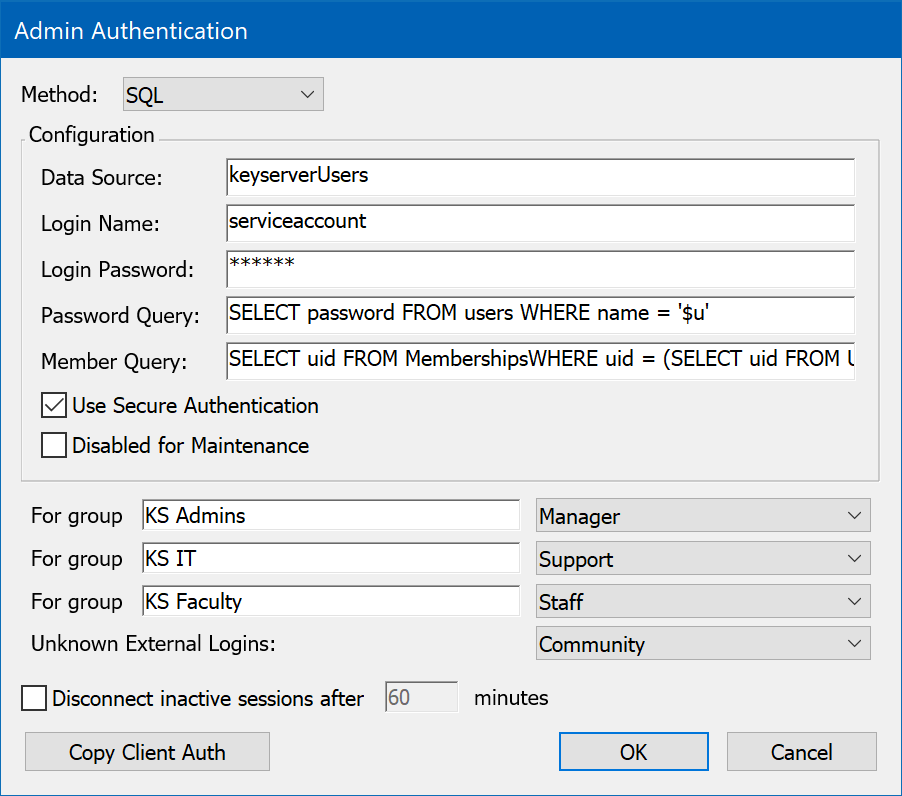This screenshot has height=796, width=902.
Task: Click into the Member Query field
Action: (540, 360)
